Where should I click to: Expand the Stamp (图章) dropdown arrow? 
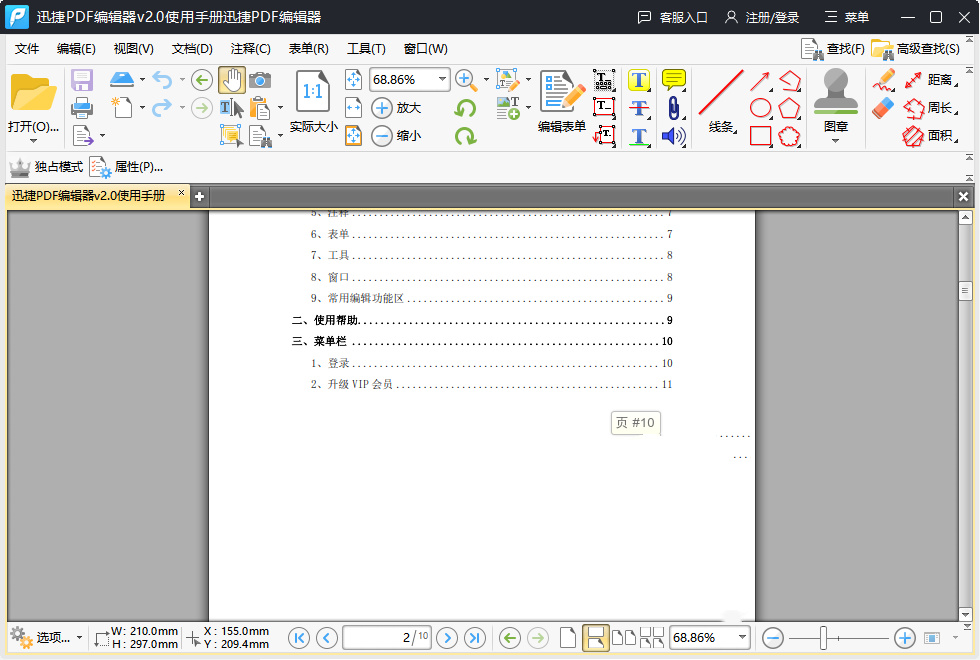coord(836,141)
